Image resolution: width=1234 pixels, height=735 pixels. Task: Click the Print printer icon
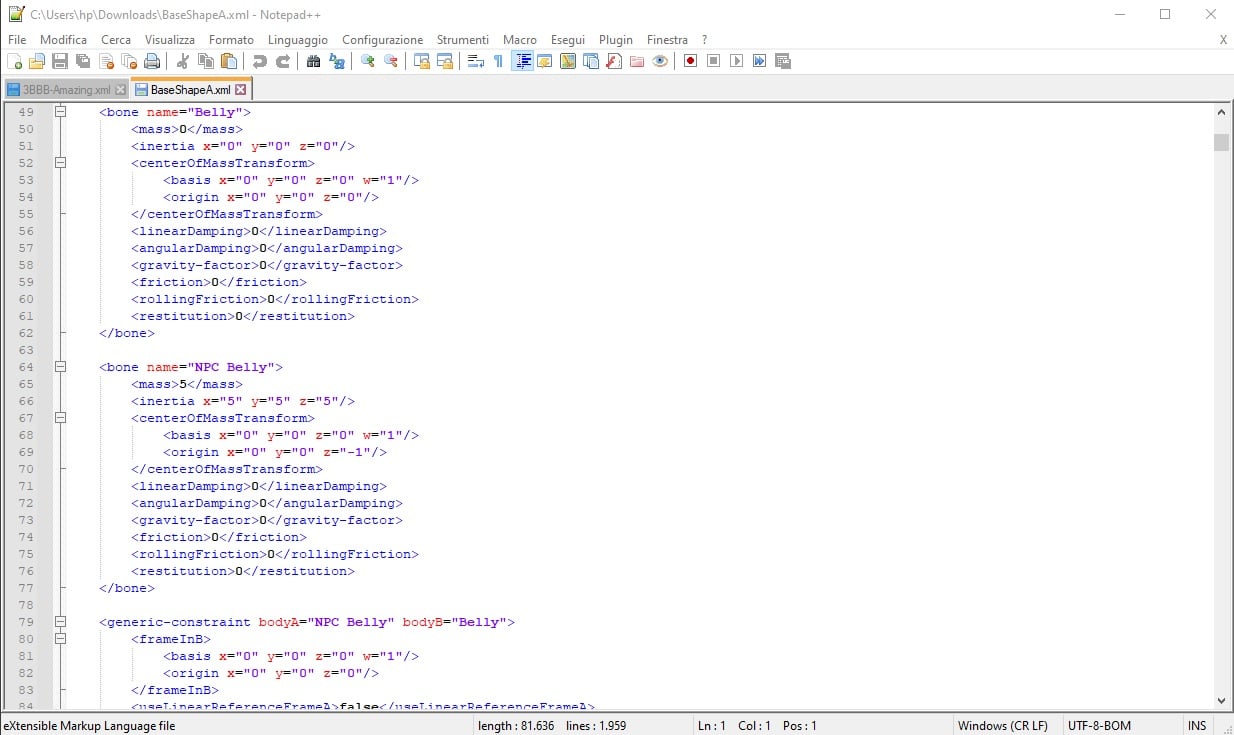click(x=152, y=61)
